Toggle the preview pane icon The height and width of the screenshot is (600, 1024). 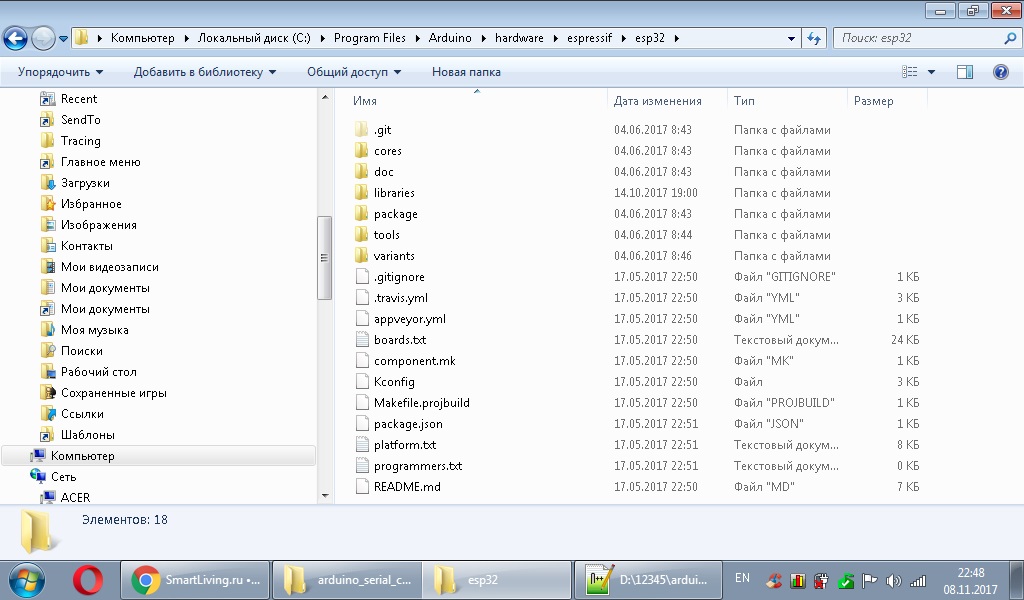pos(965,72)
